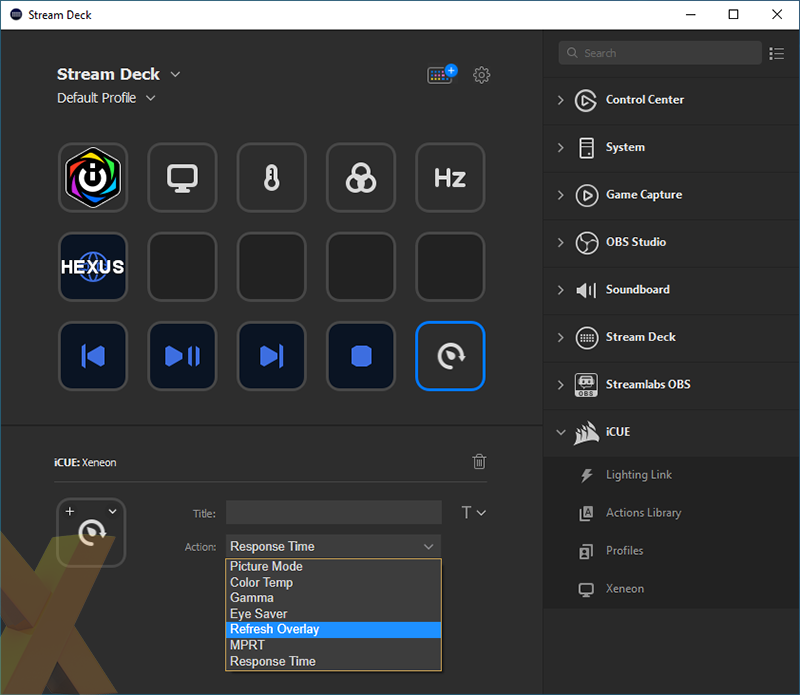
Task: Maximize the Stream Deck window
Action: [733, 15]
